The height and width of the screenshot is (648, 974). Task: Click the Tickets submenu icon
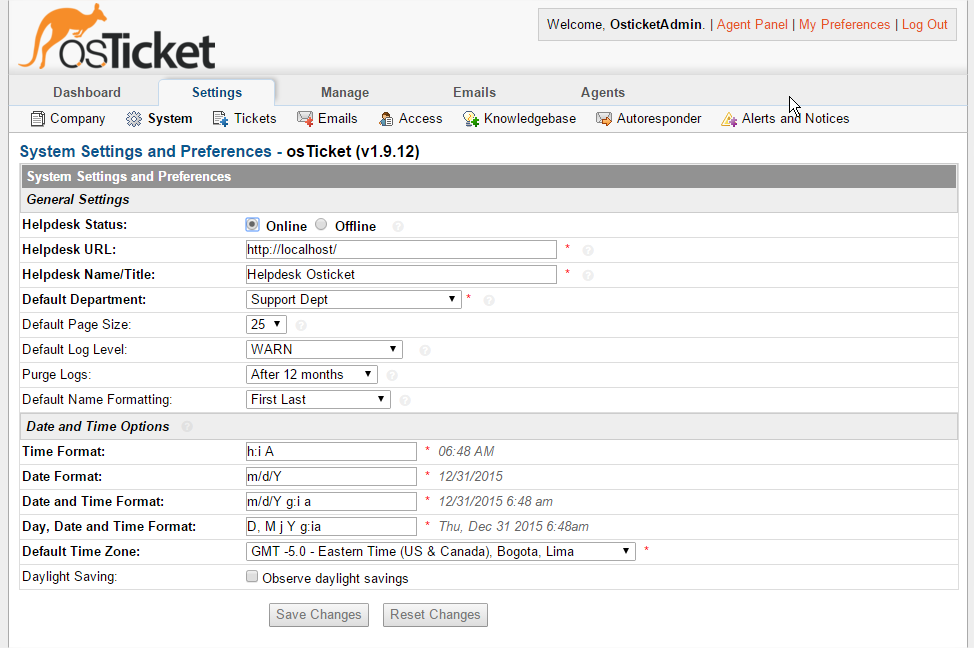[x=221, y=119]
